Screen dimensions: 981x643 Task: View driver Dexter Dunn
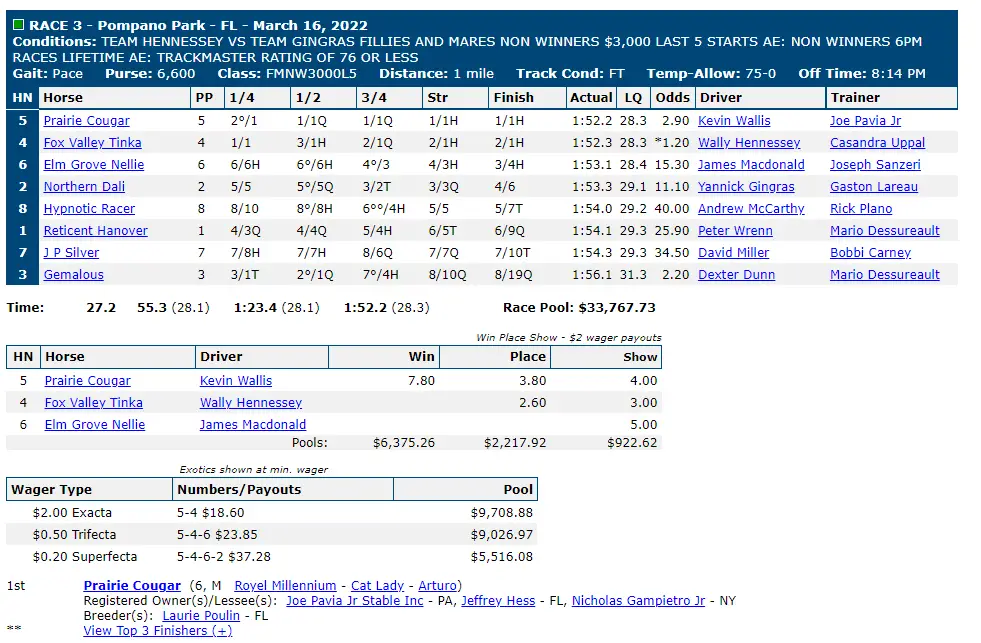pos(736,274)
